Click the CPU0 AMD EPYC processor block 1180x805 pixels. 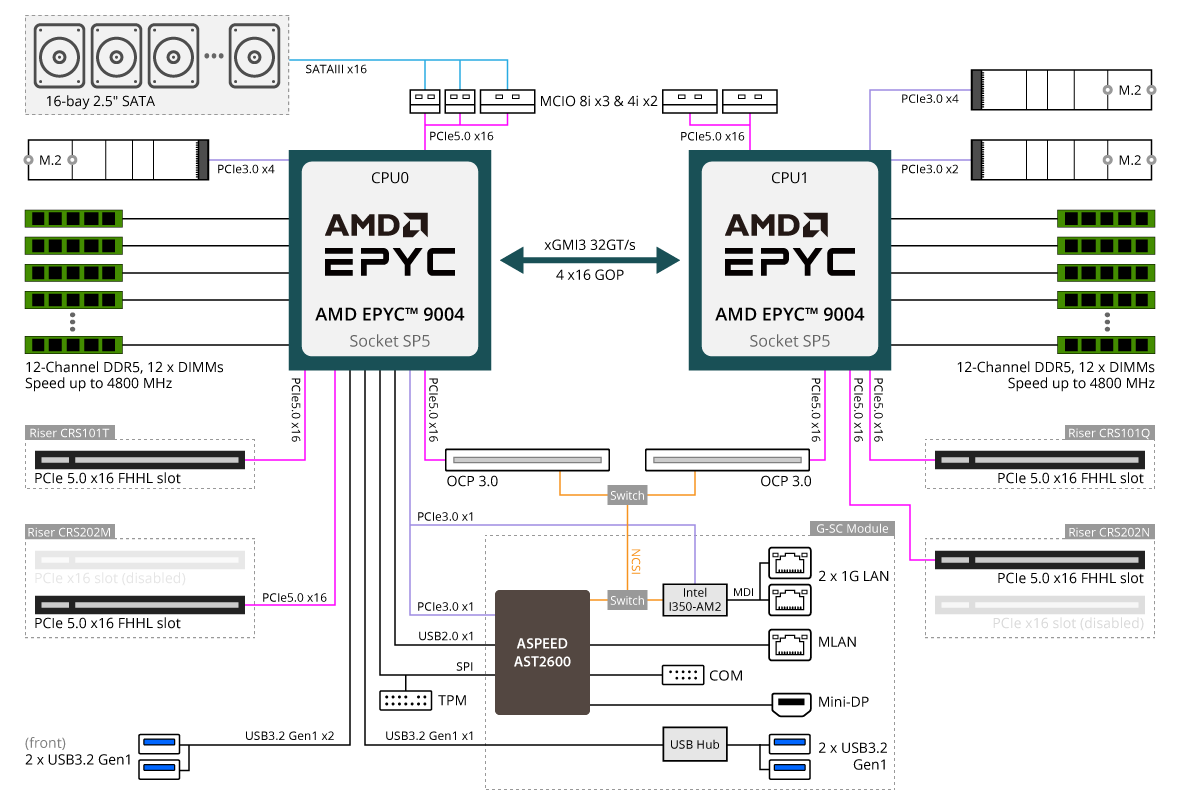click(x=390, y=260)
